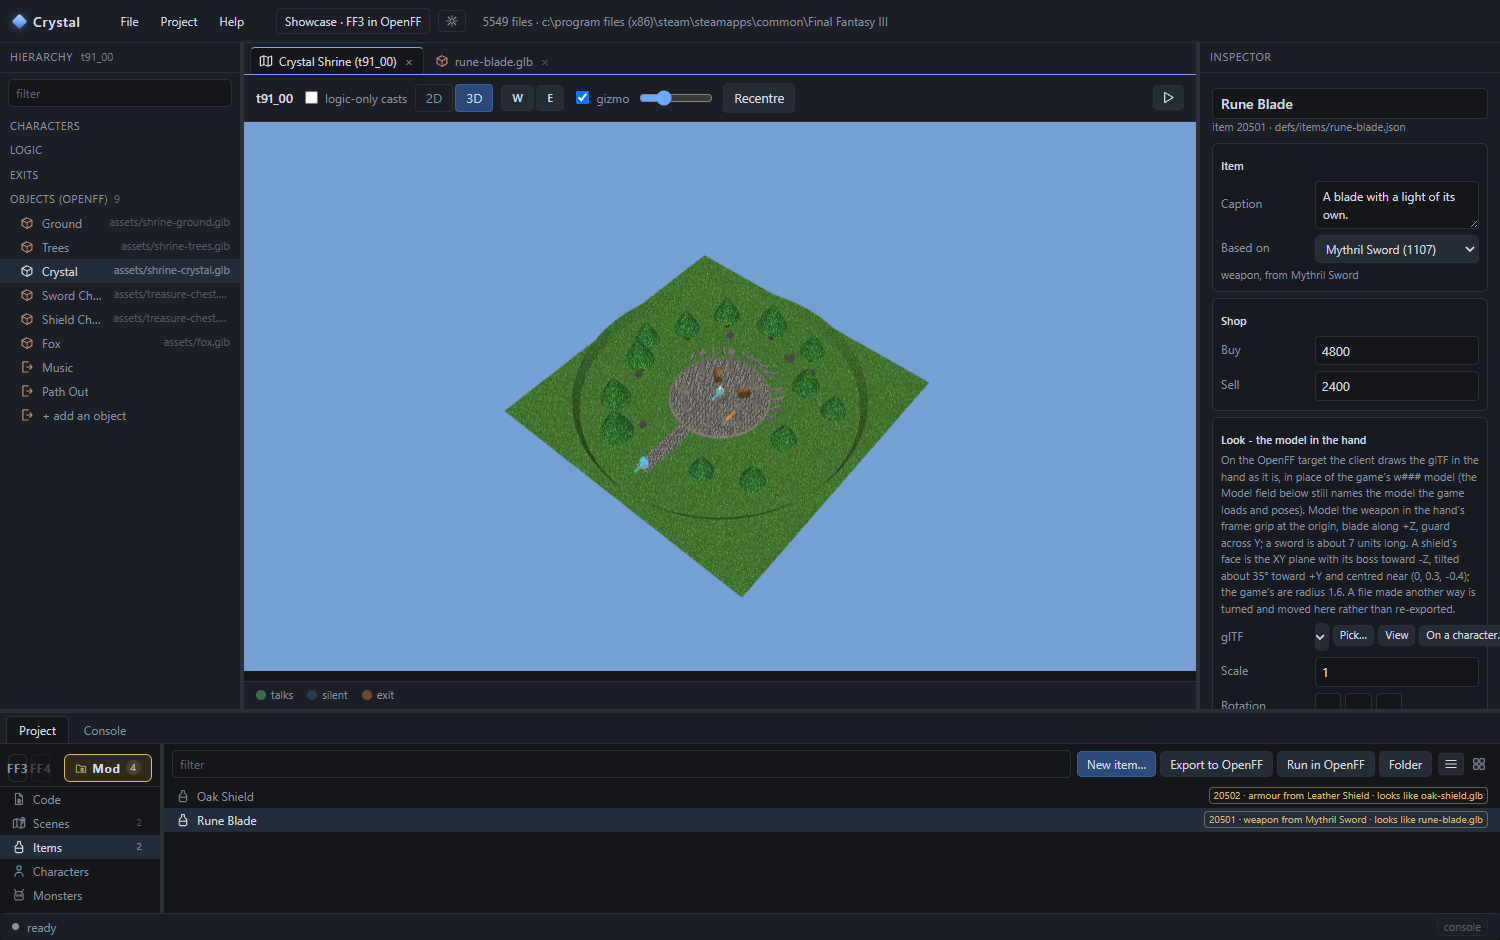Click the New item... button
1500x940 pixels.
[1116, 764]
